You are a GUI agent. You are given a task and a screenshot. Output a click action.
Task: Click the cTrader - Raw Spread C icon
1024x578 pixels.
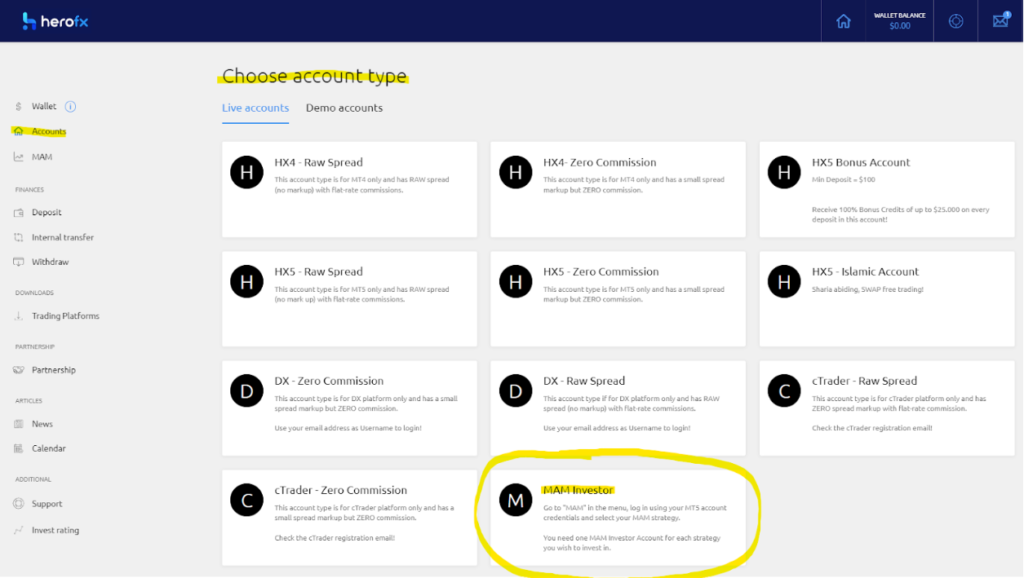784,391
